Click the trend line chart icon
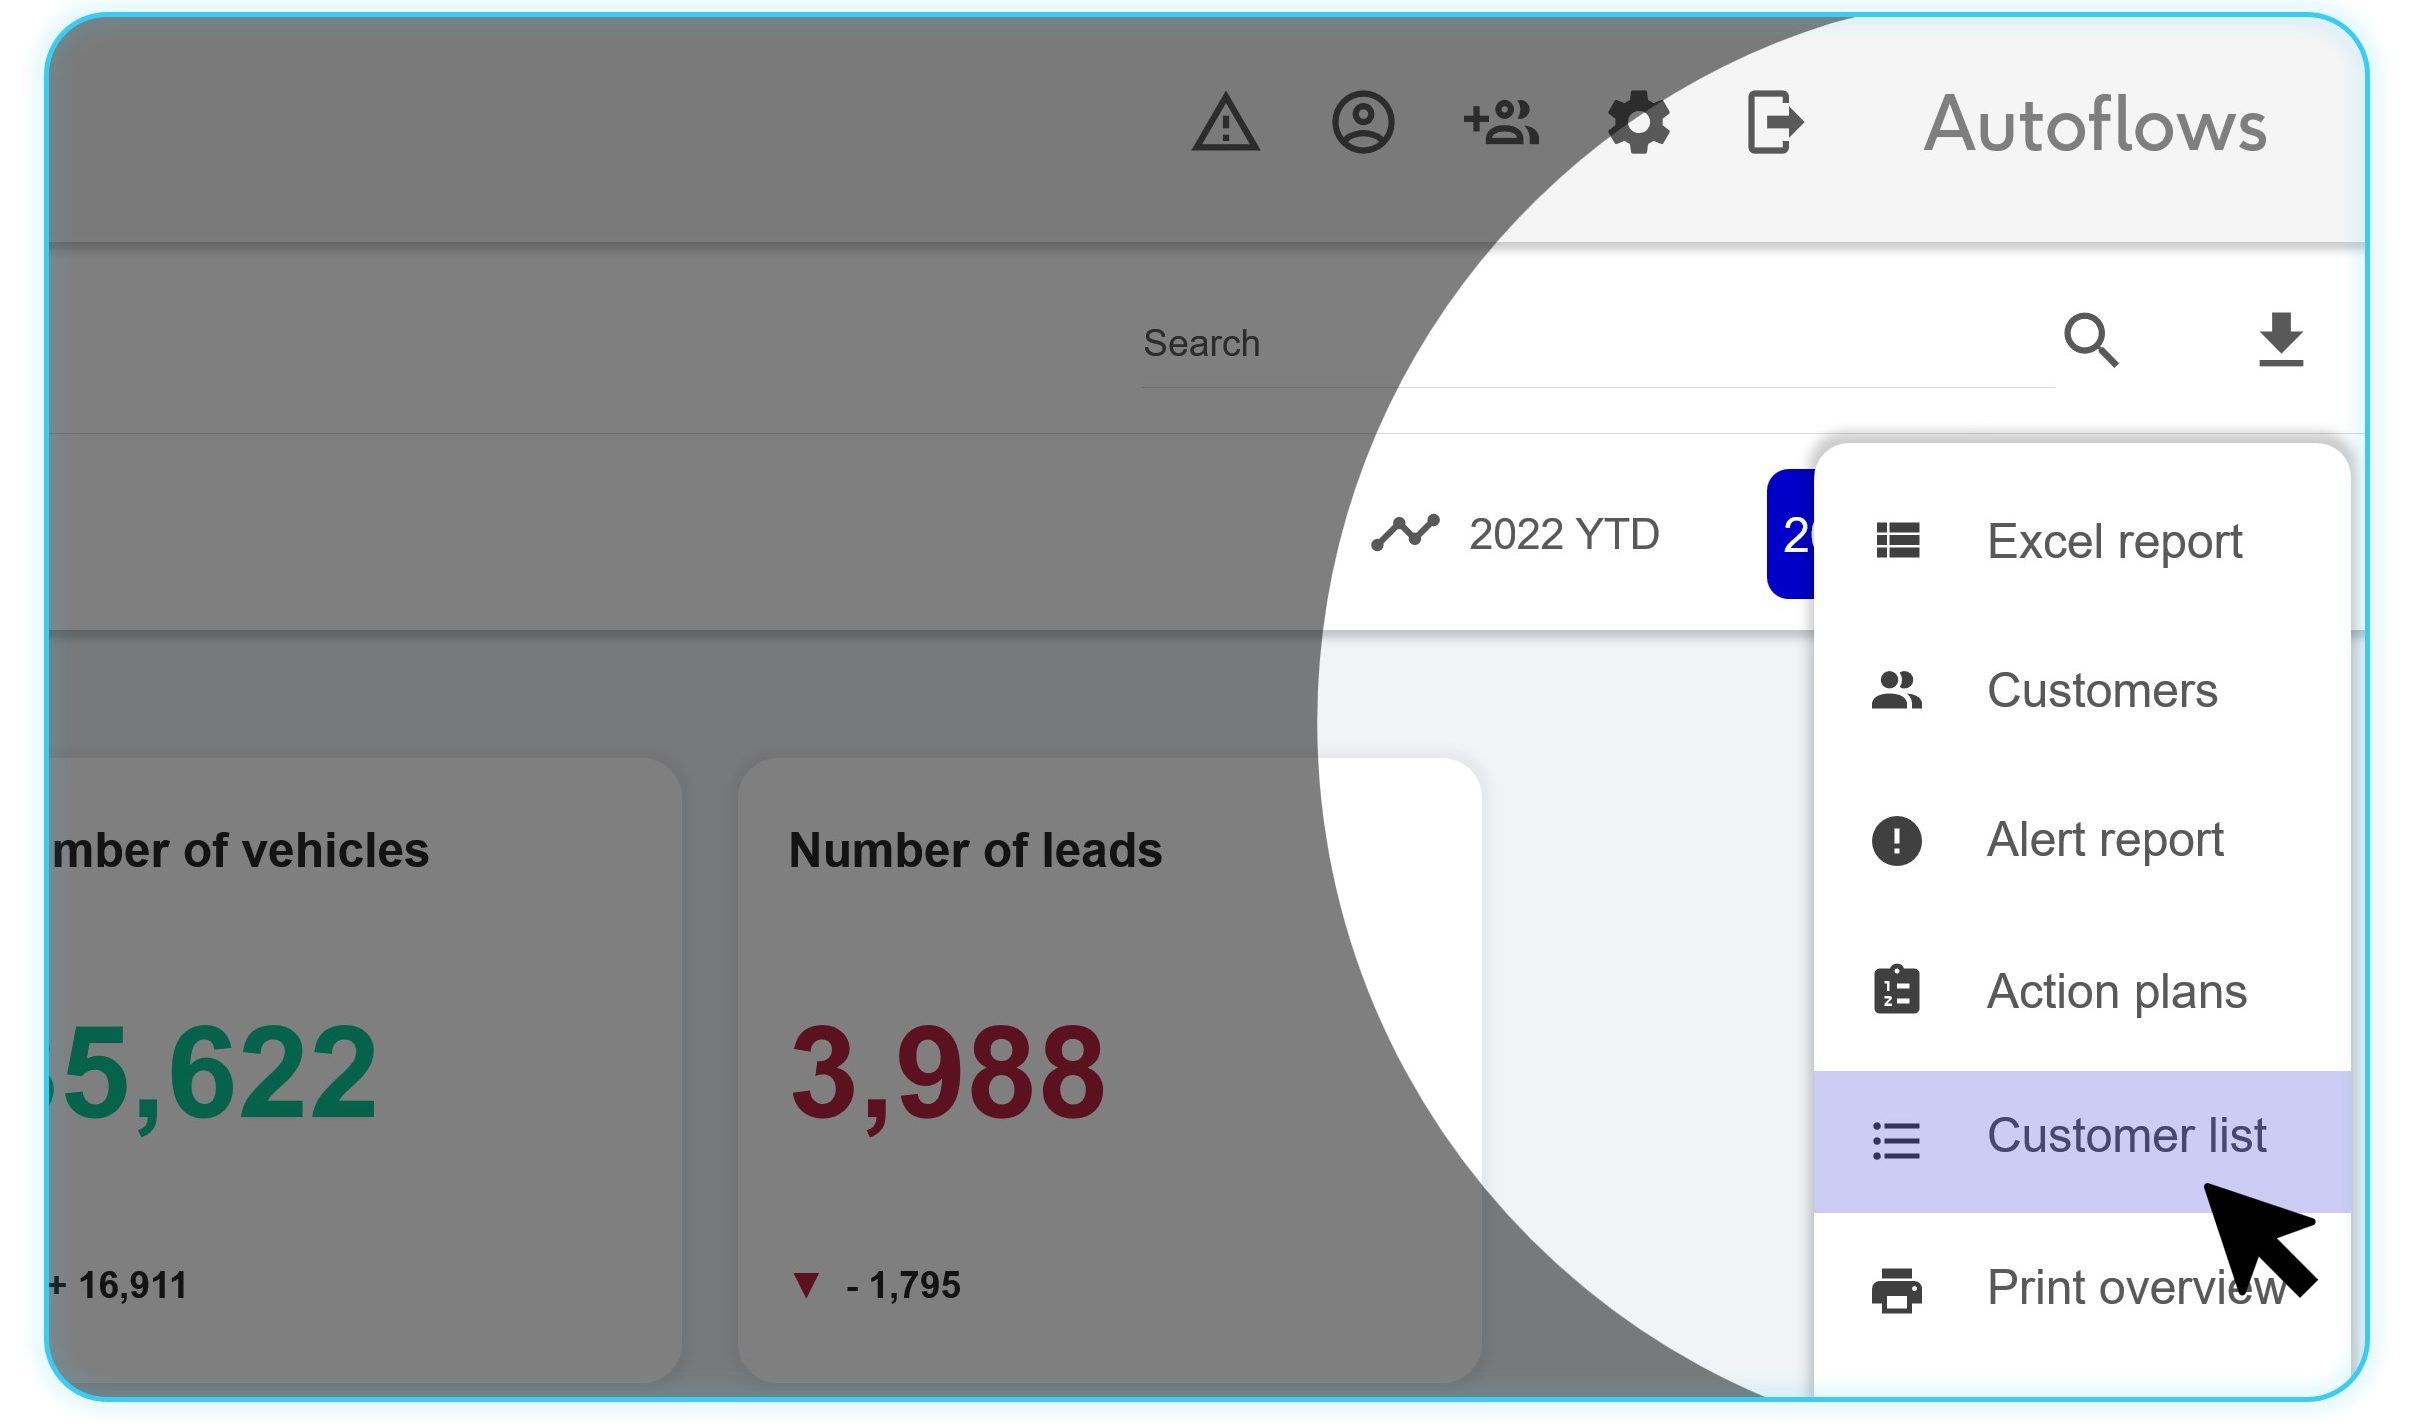 (1405, 533)
